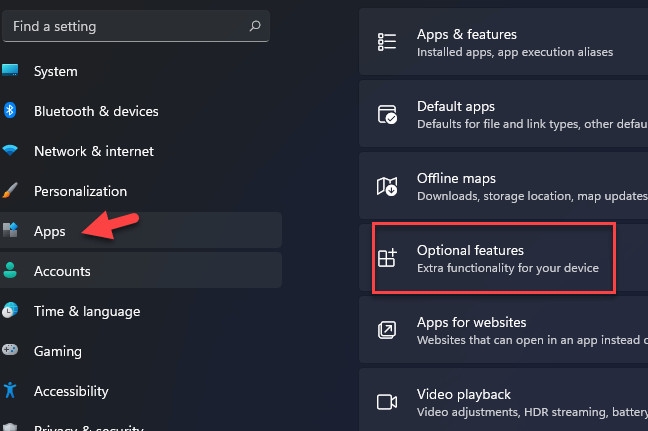Click the Apps & features list icon
648x431 pixels.
(387, 42)
